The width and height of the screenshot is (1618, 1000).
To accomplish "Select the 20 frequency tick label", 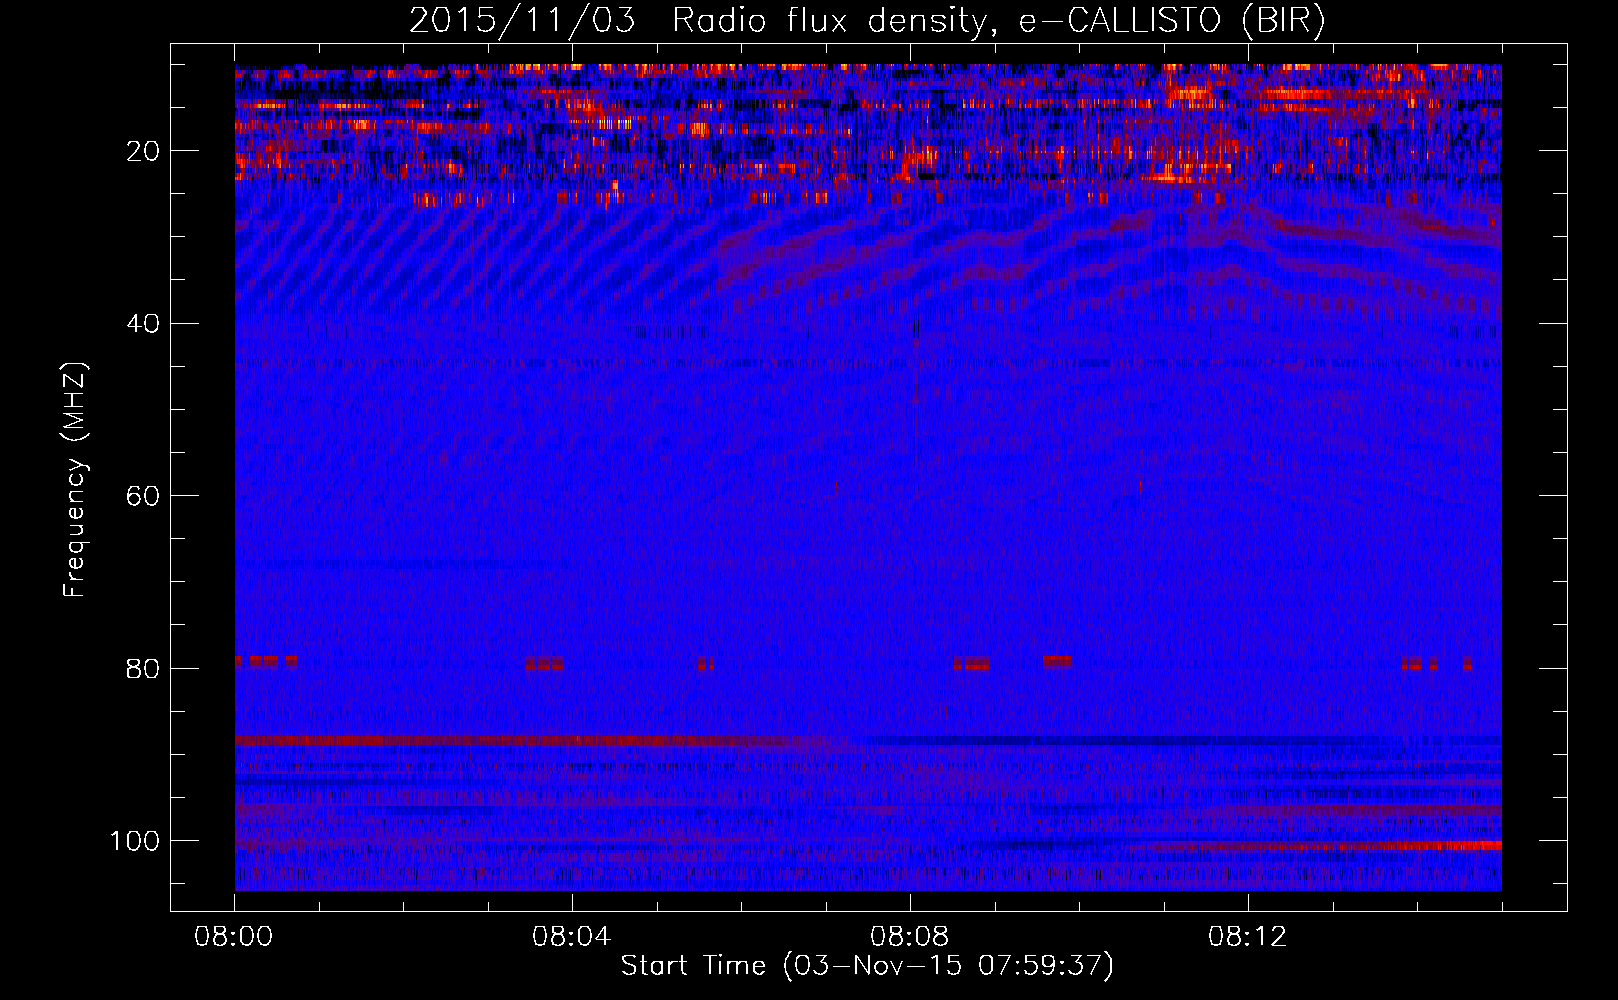I will pyautogui.click(x=144, y=151).
